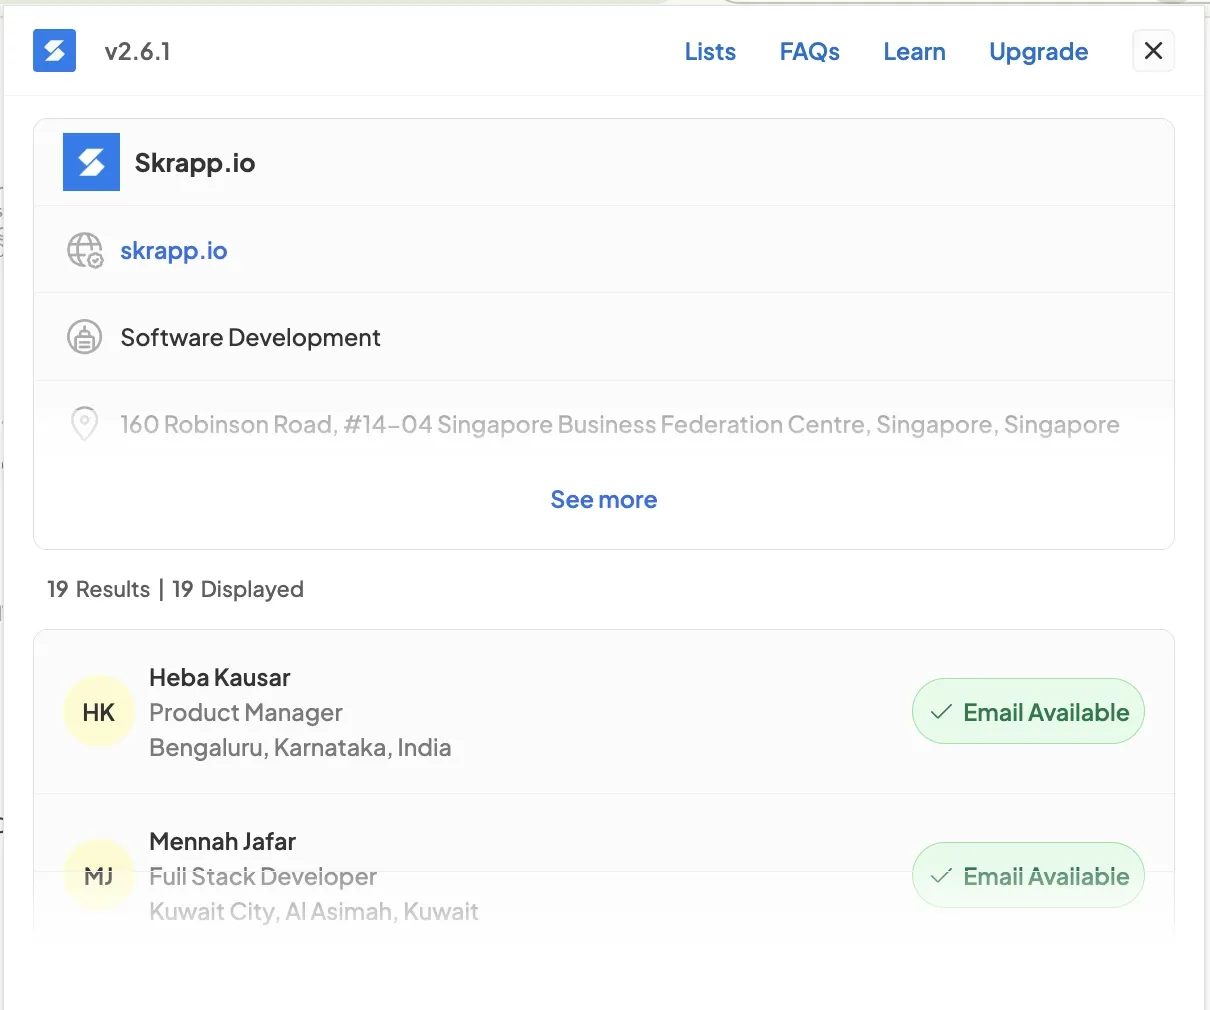The height and width of the screenshot is (1010, 1210).
Task: Click the Bengaluru, Karnataka, India location
Action: pyautogui.click(x=300, y=748)
